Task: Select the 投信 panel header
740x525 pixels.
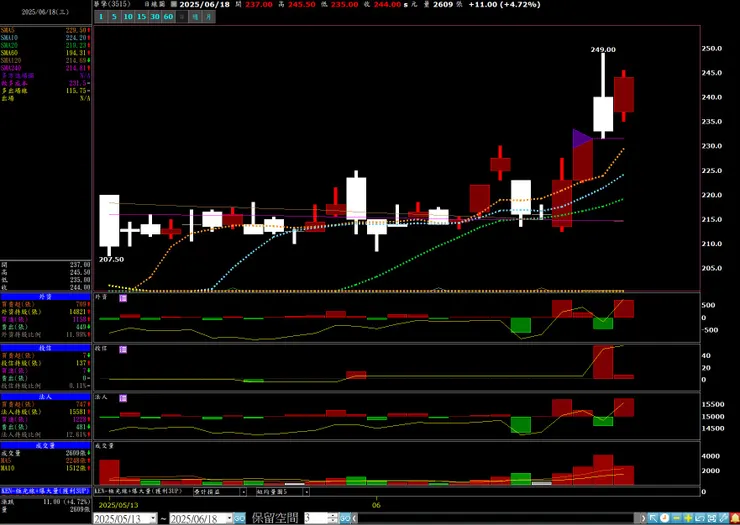Action: point(45,348)
